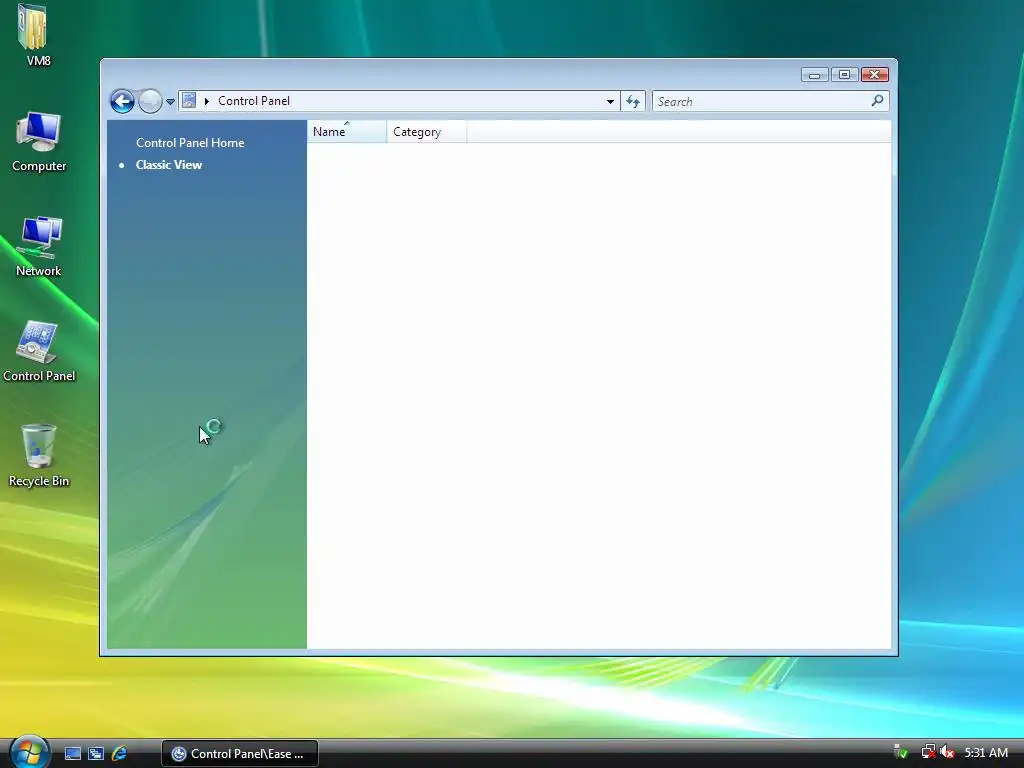Click Switch between windows quick launch icon
The image size is (1024, 768).
96,754
